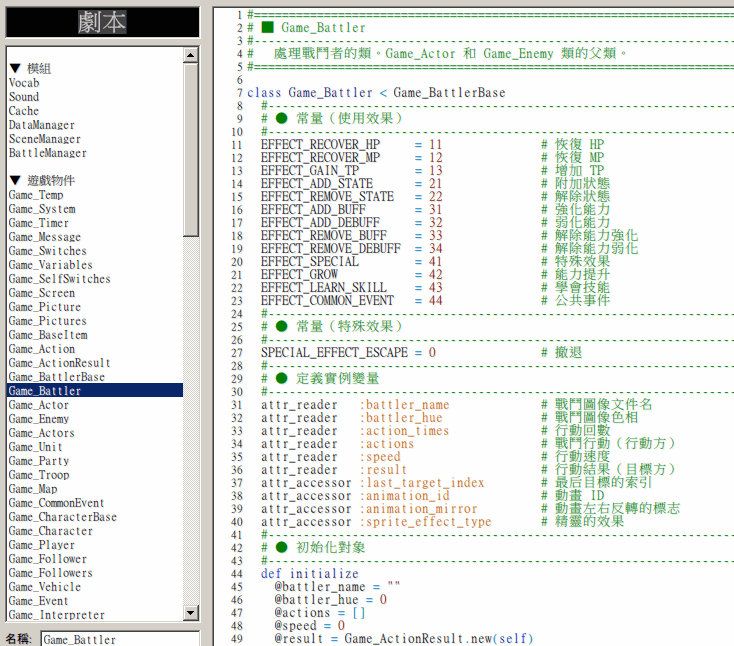This screenshot has height=646, width=734.
Task: Click the EFFECT_GAIN_TP constant line
Action: (x=352, y=171)
